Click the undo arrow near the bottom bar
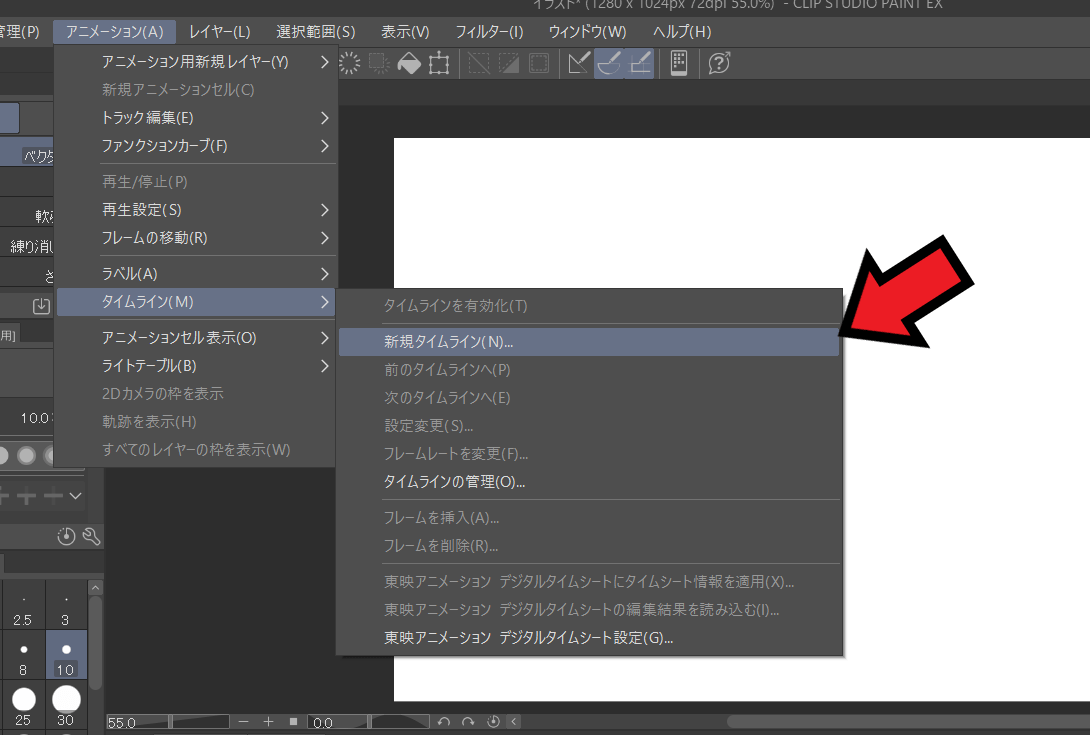The image size is (1090, 735). pyautogui.click(x=445, y=721)
